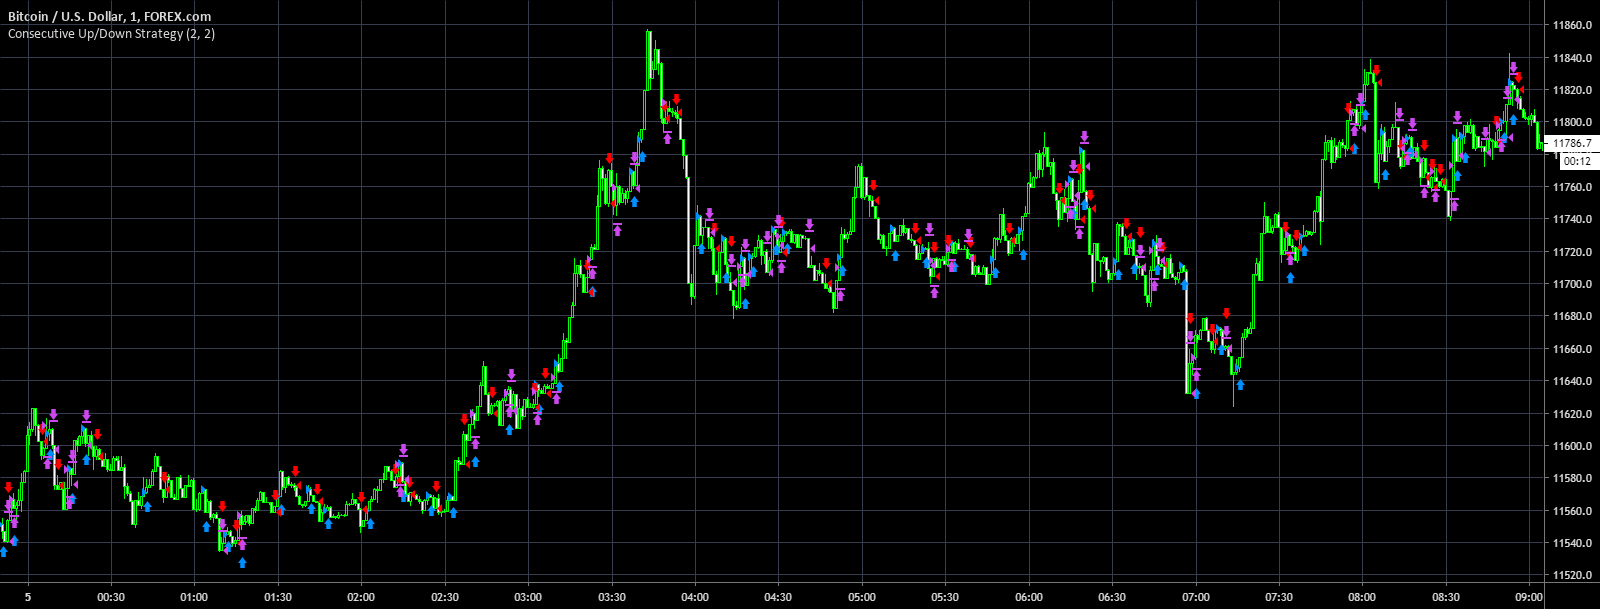
Task: Select the 11520.0 price scale value
Action: [1572, 576]
